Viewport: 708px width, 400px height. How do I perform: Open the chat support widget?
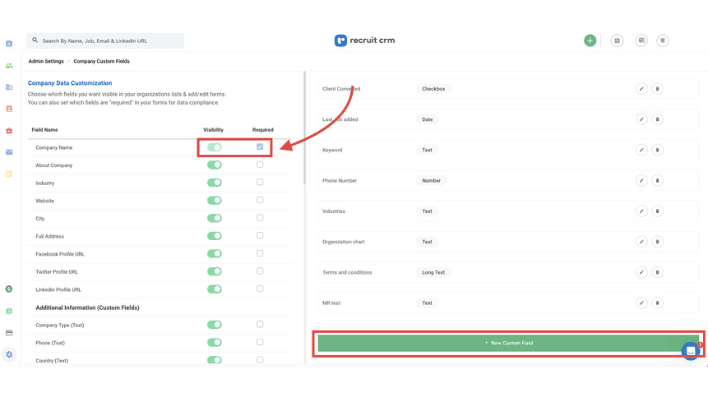point(691,351)
